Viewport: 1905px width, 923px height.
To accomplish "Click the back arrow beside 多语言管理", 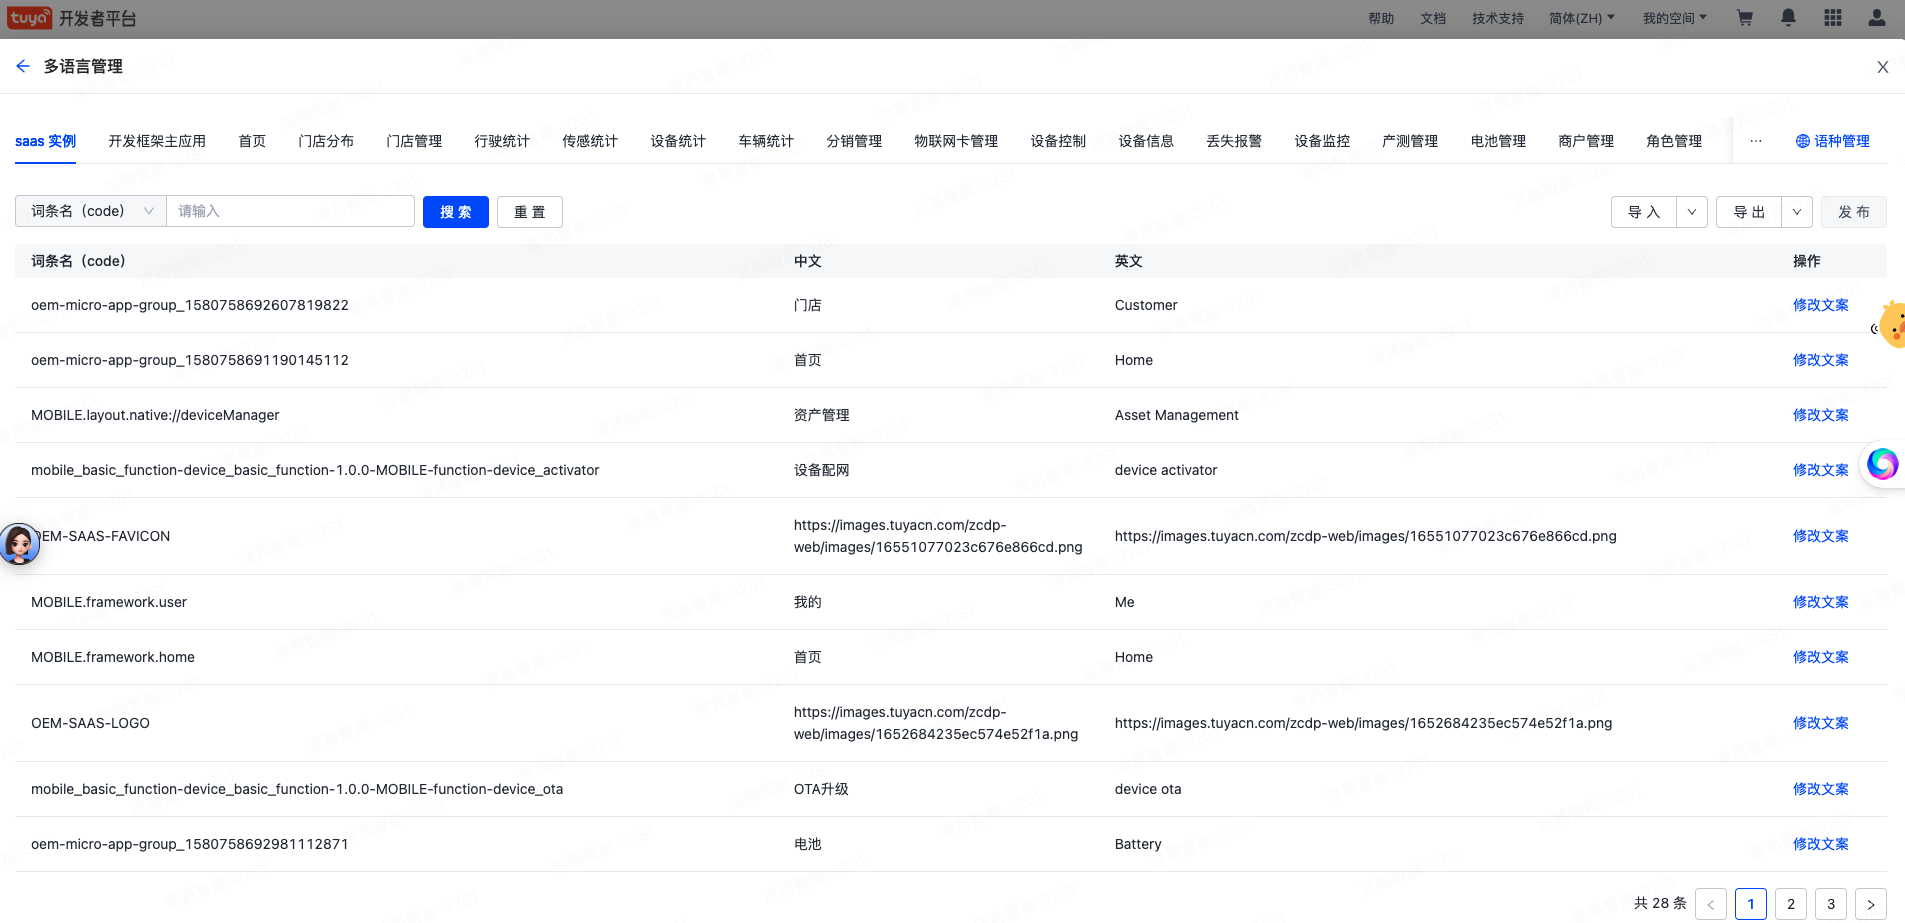I will tap(23, 66).
